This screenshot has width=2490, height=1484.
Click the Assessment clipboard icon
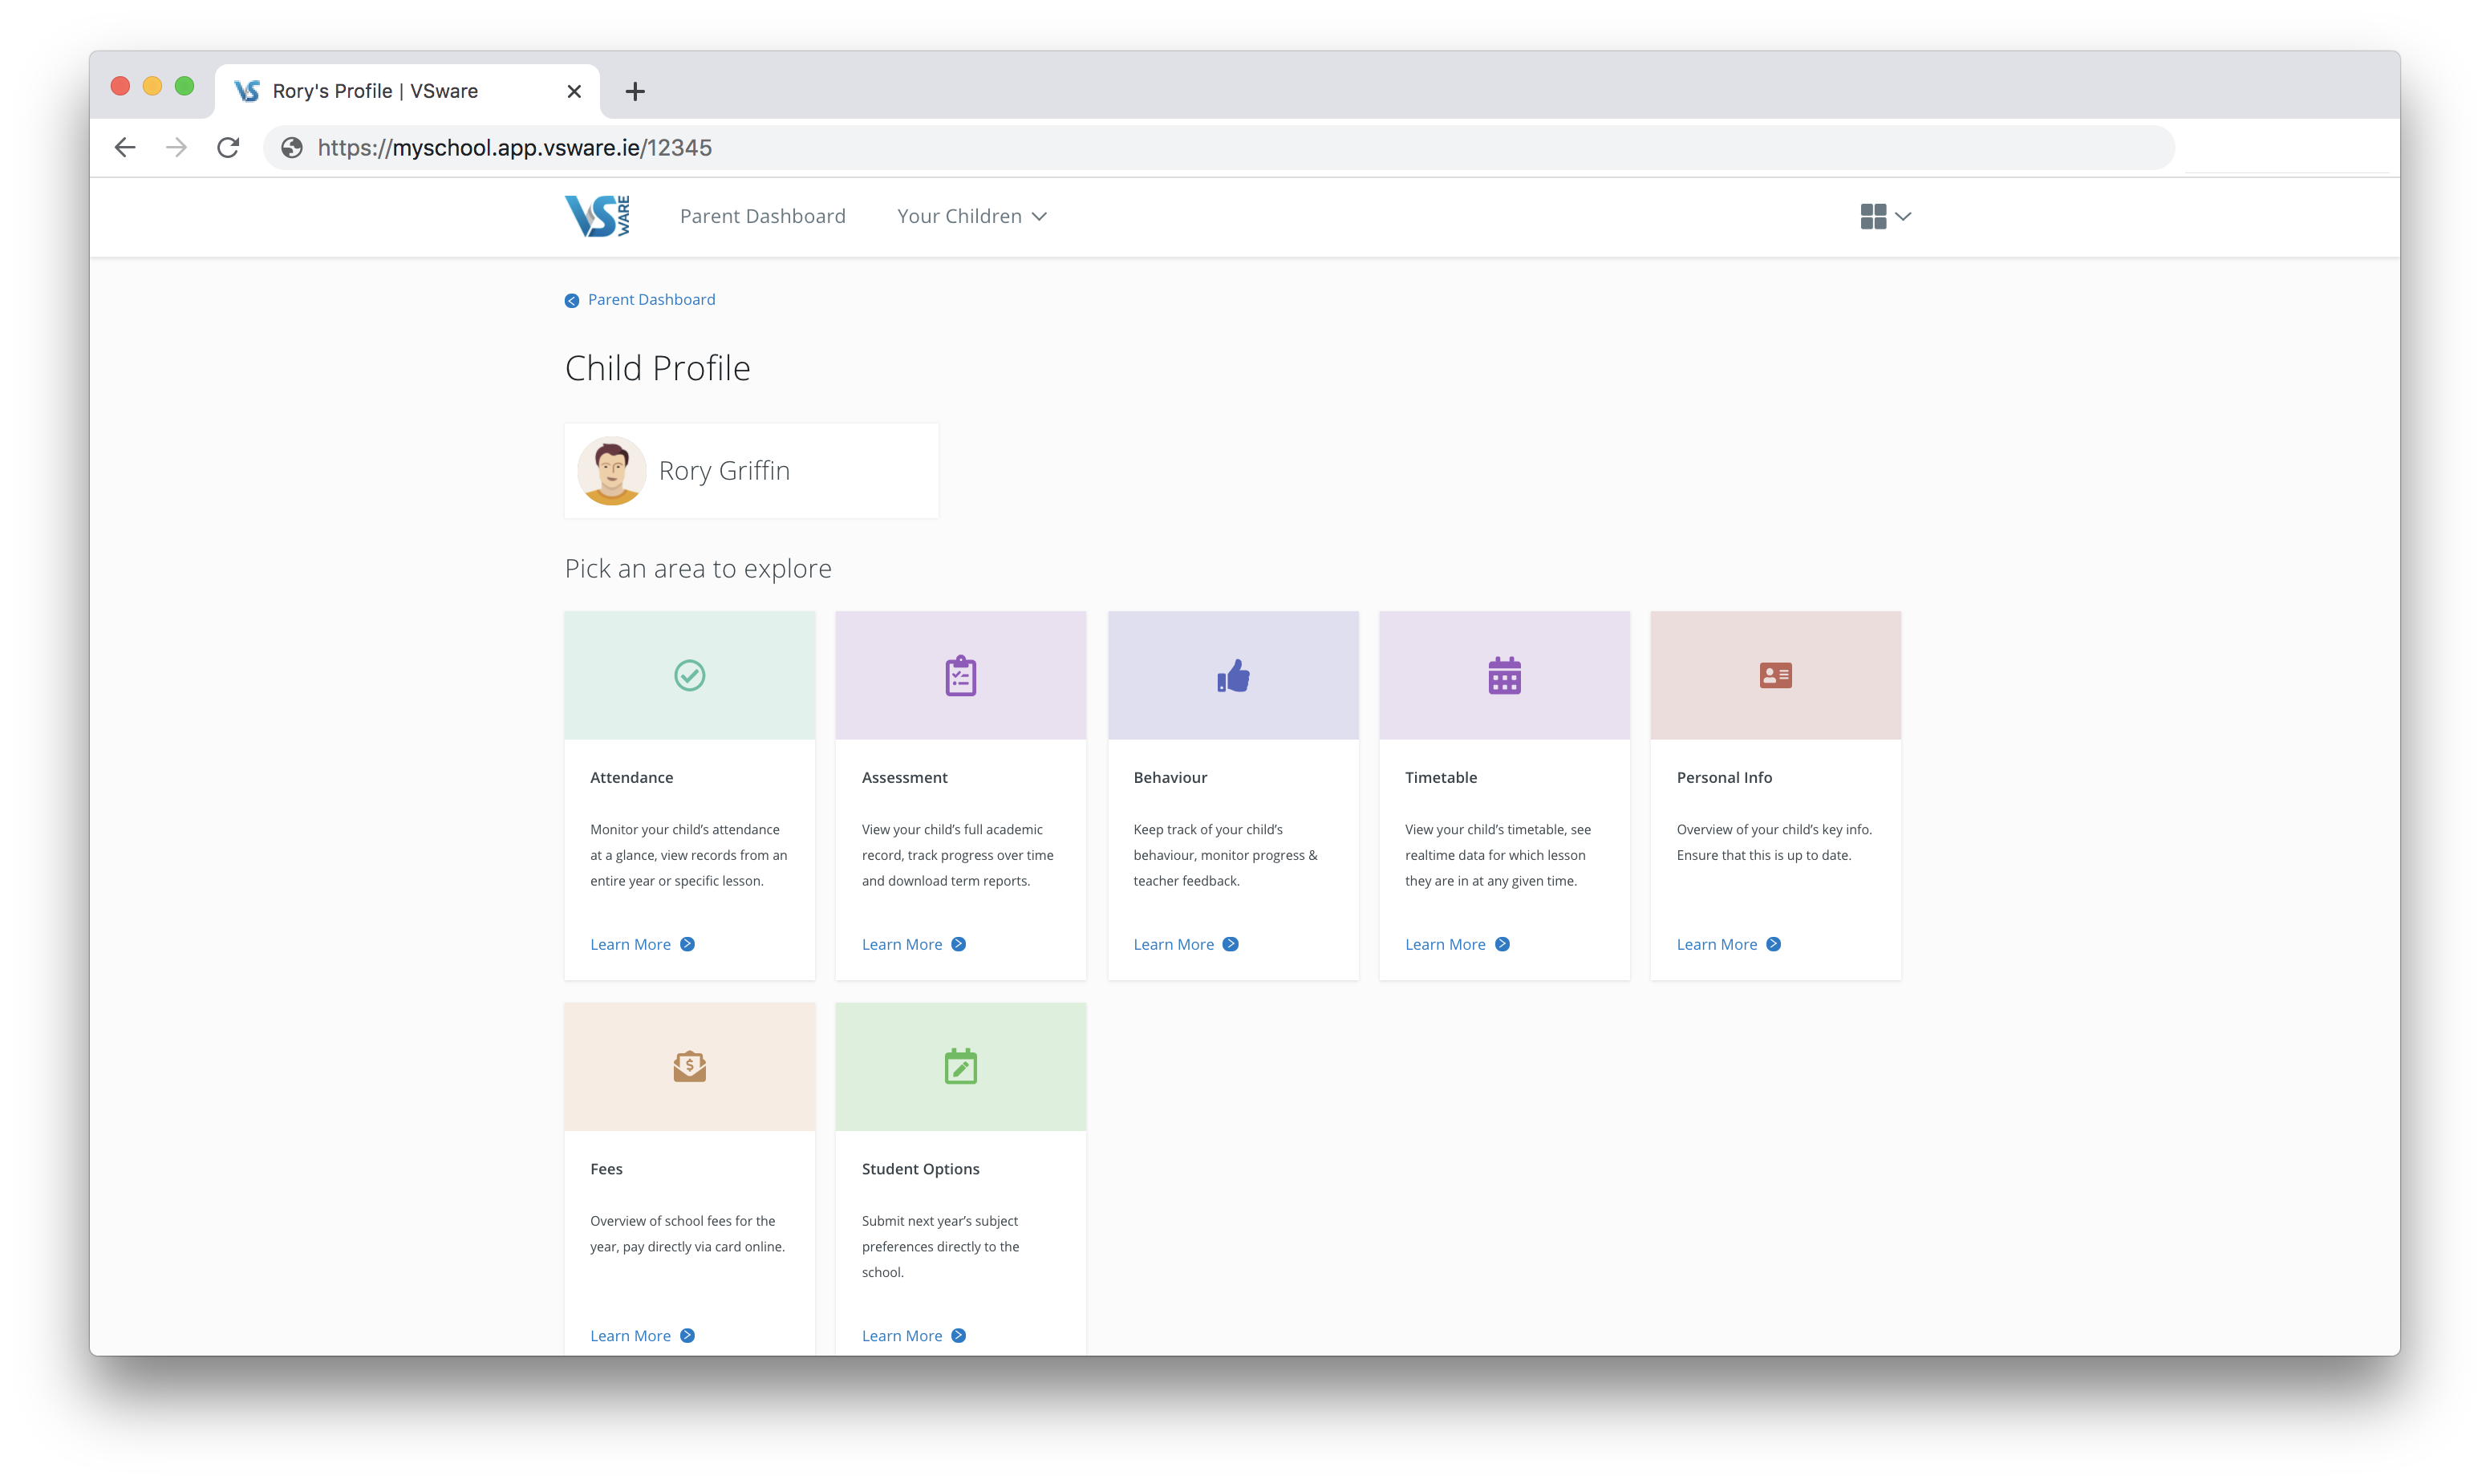pyautogui.click(x=960, y=676)
